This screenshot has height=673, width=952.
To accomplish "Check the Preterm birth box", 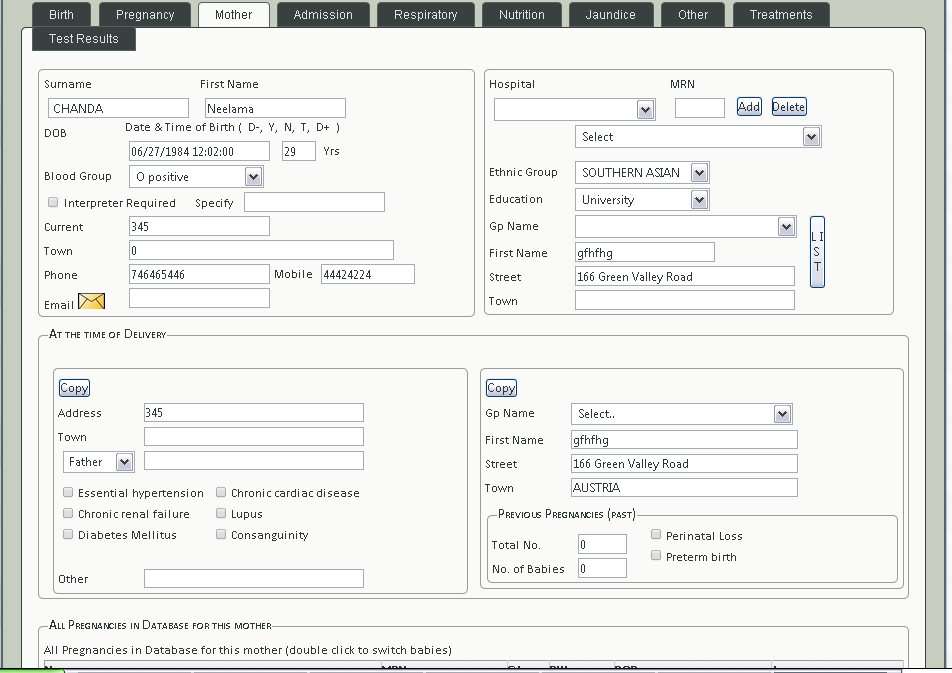I will point(656,556).
